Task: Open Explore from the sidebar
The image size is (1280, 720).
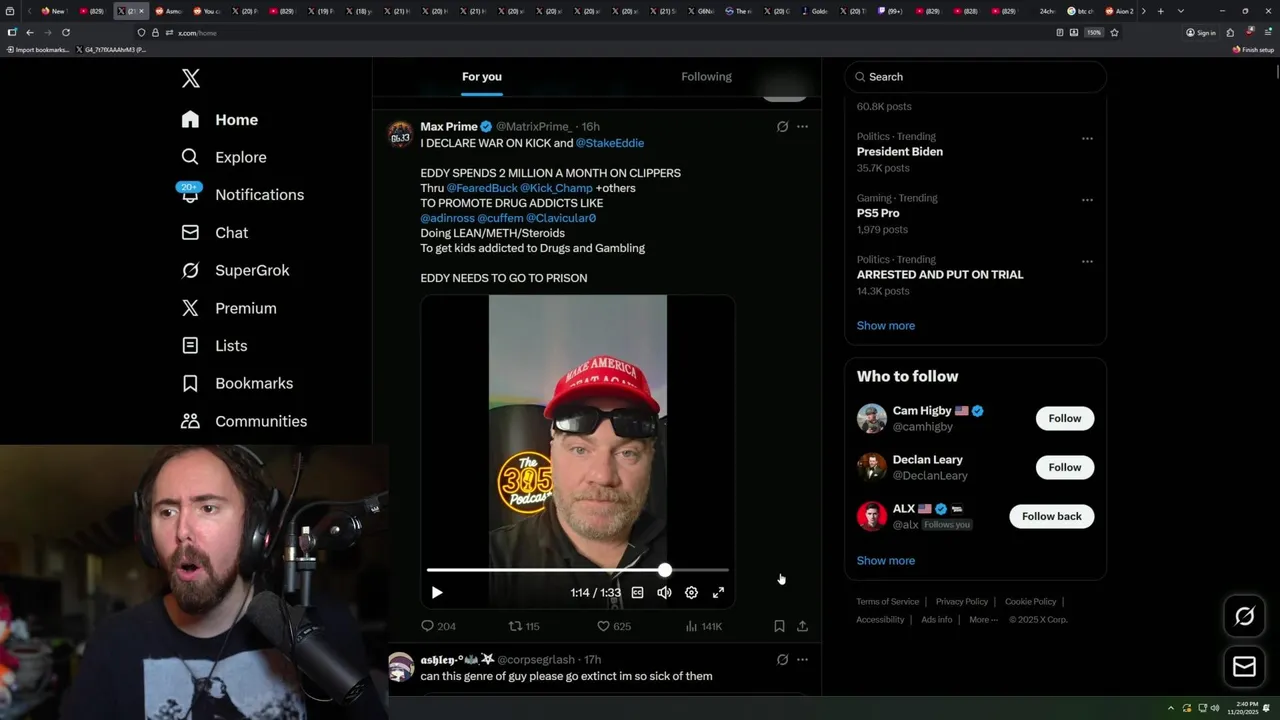Action: pos(223,157)
